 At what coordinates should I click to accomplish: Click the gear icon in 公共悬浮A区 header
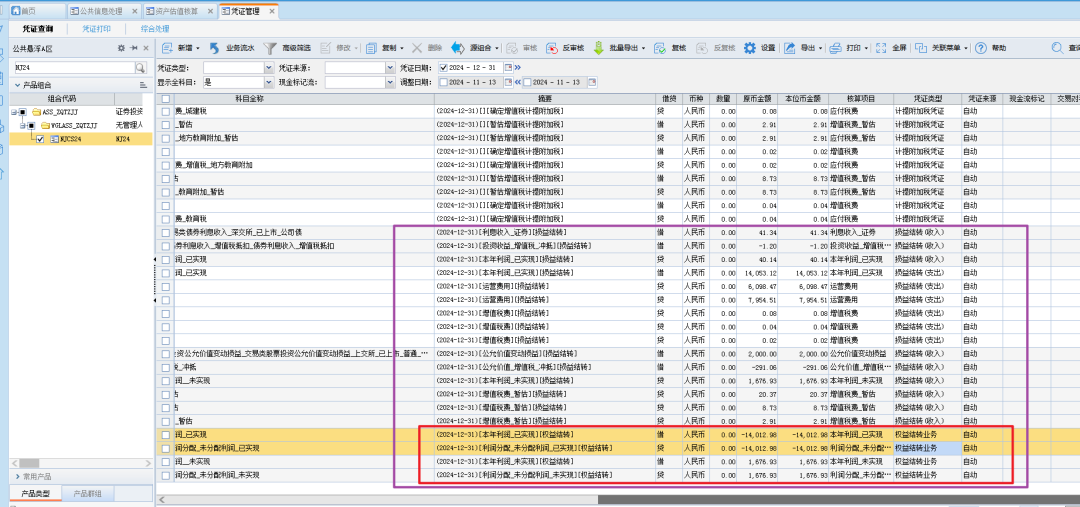tap(121, 47)
